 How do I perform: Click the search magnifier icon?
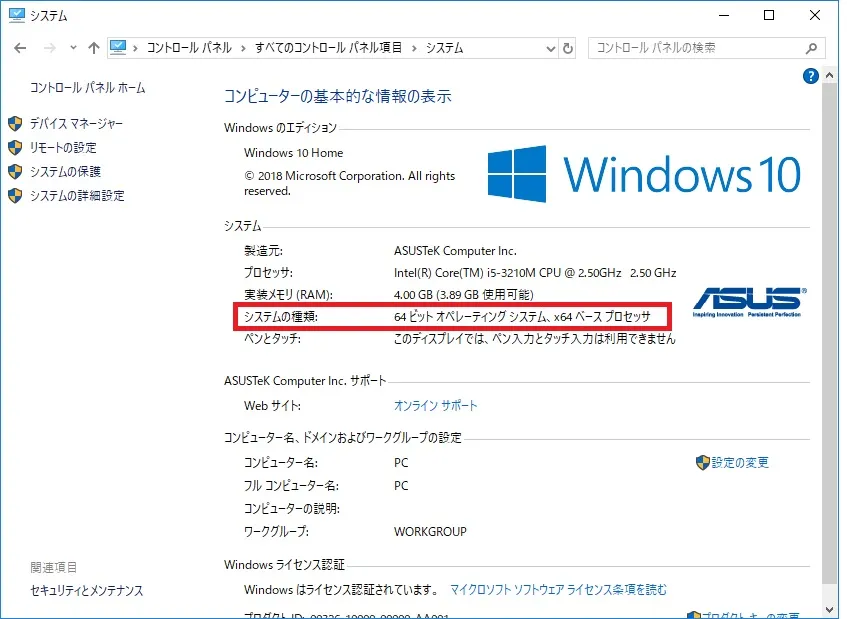(811, 49)
